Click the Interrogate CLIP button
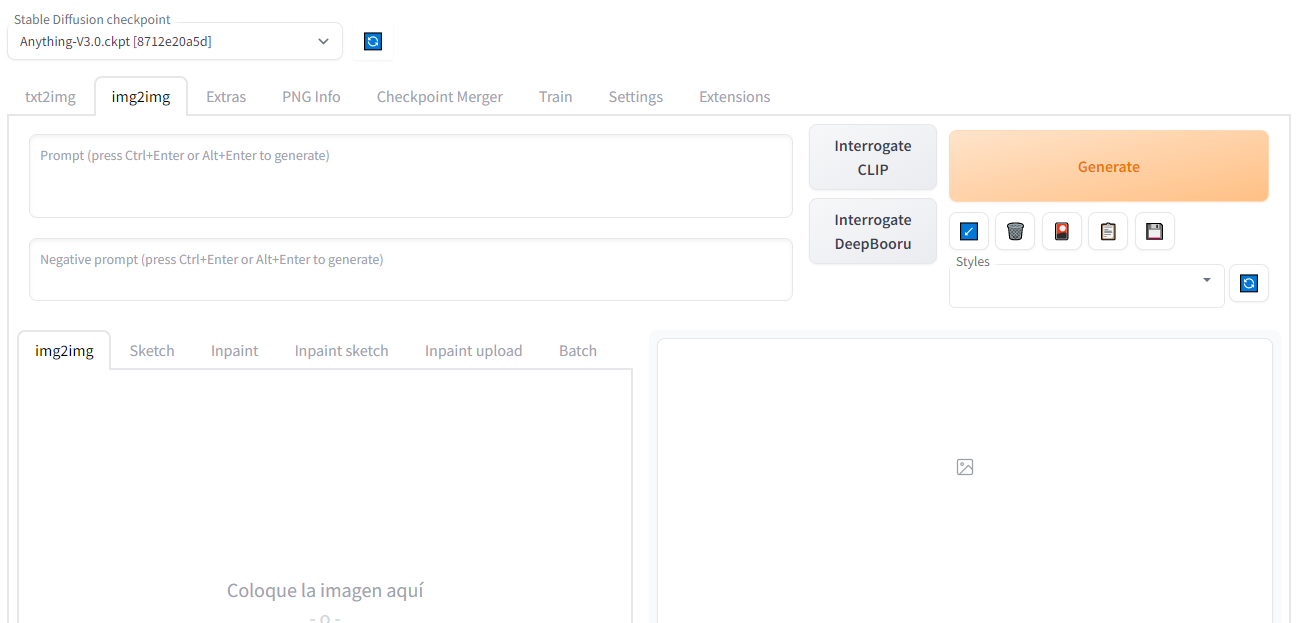This screenshot has height=623, width=1297. (873, 158)
